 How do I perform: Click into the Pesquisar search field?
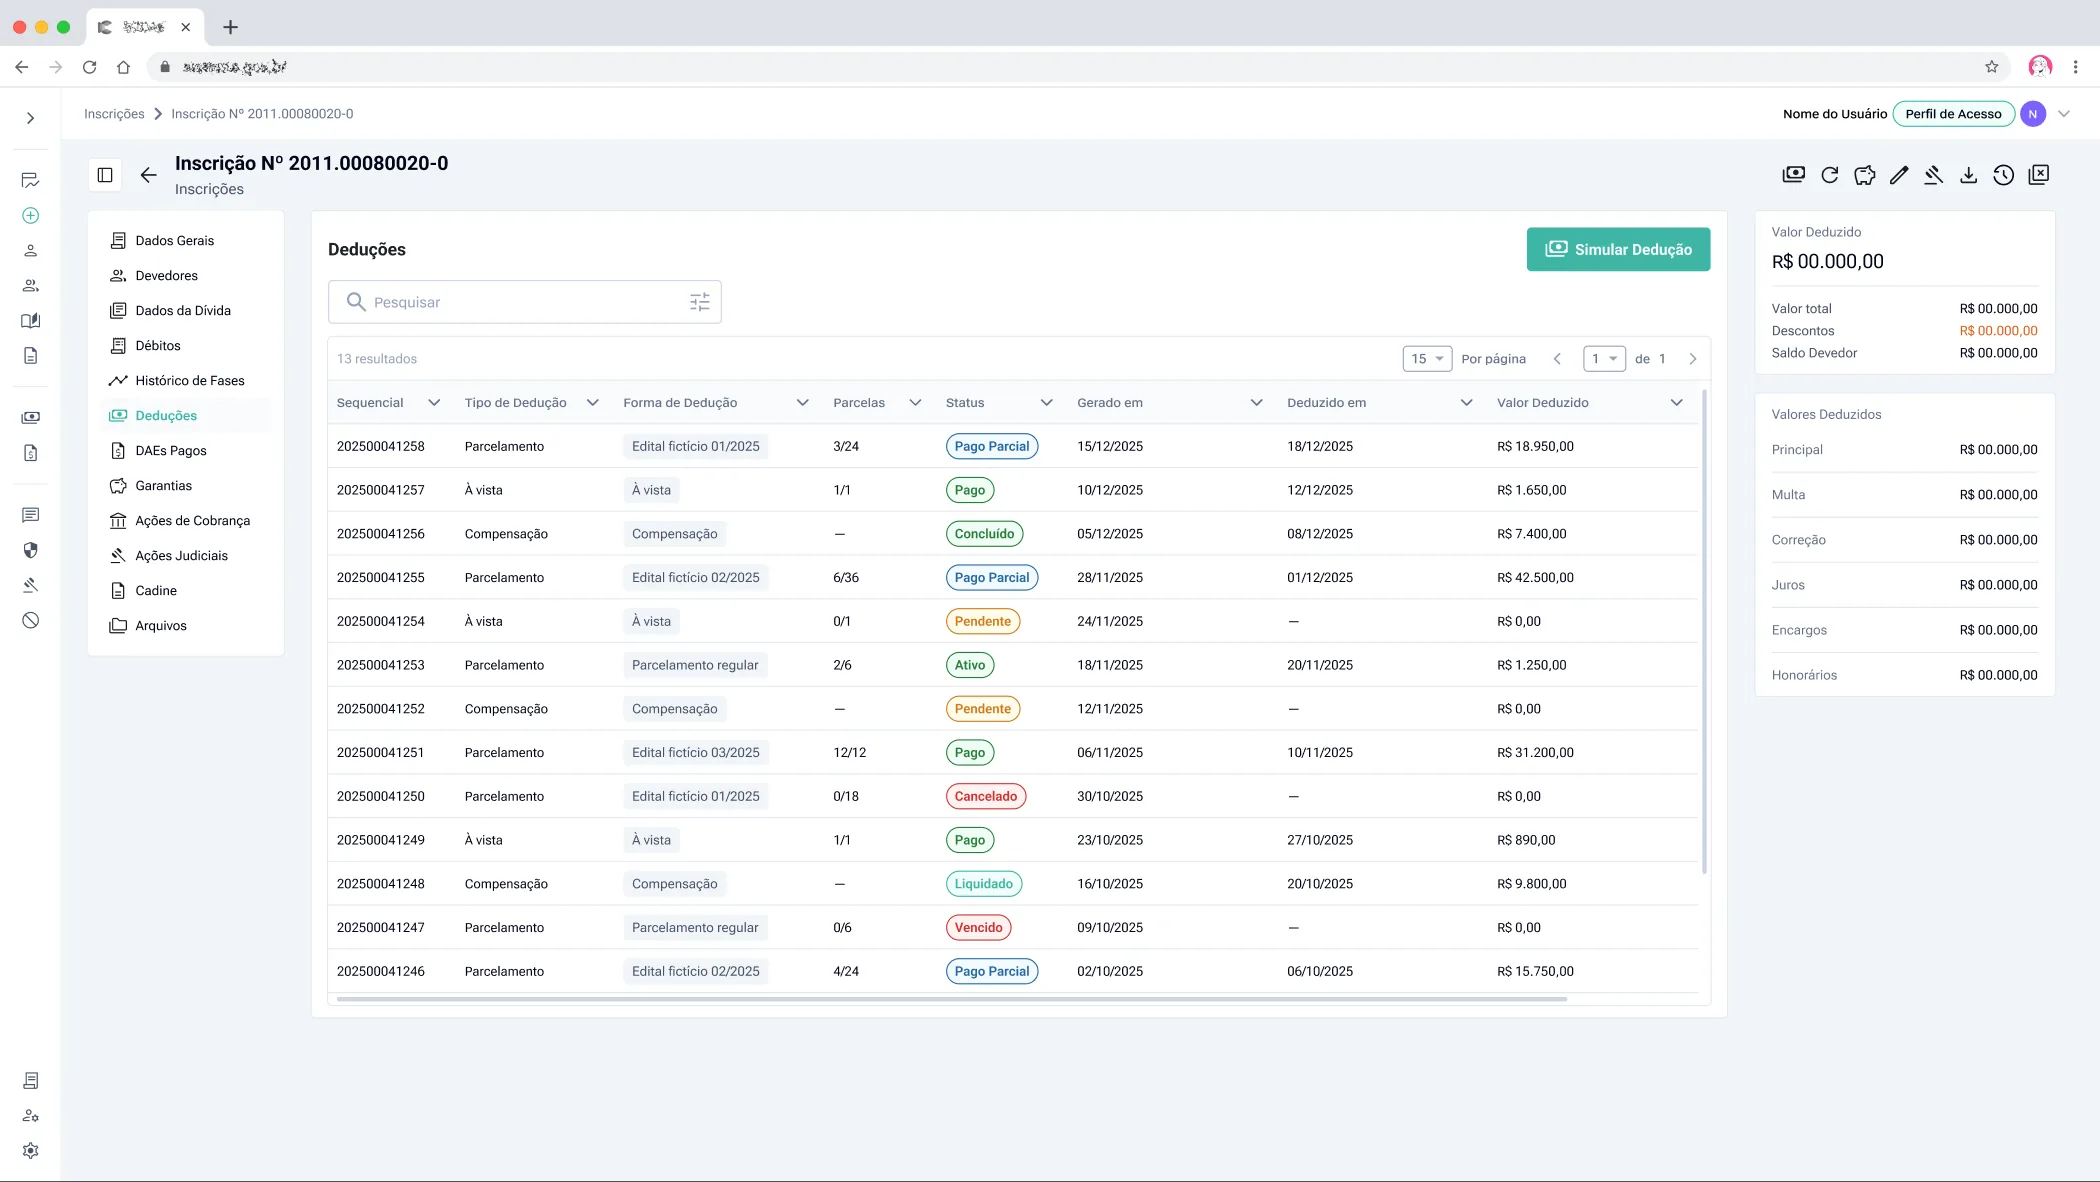pos(524,302)
